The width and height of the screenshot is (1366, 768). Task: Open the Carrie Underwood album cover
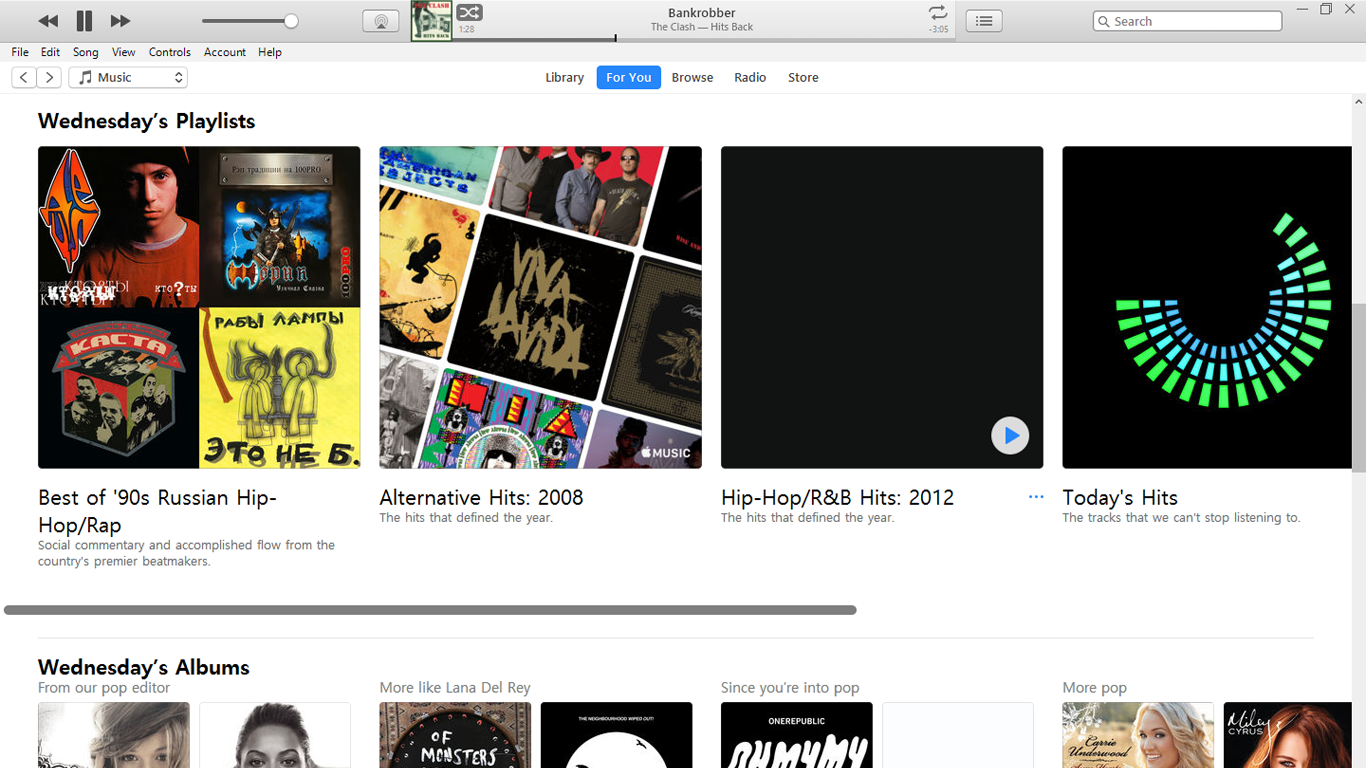click(x=1138, y=735)
